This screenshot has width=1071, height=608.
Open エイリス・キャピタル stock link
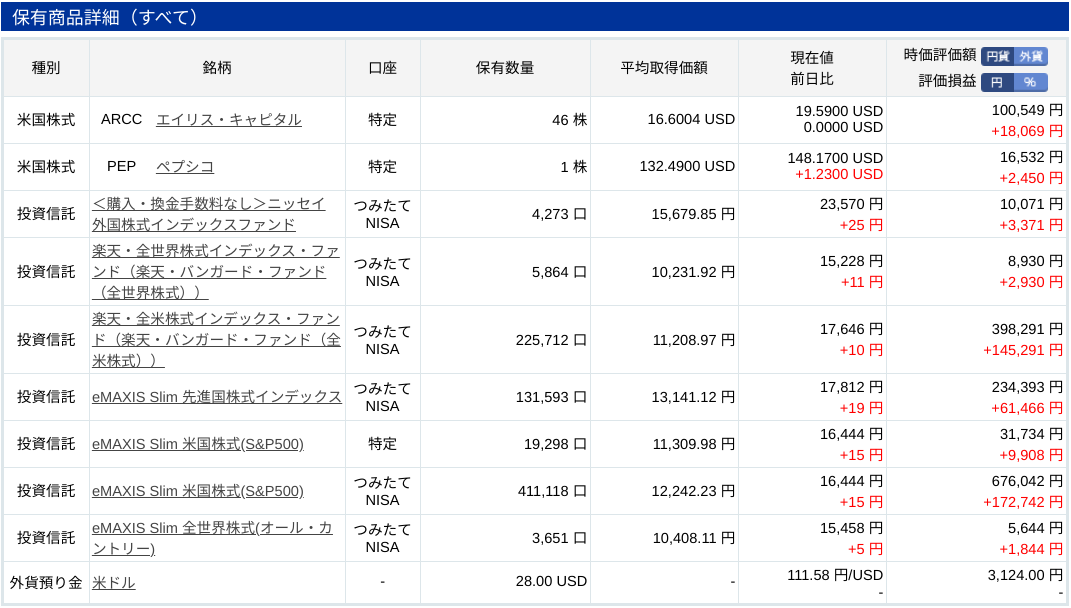coord(229,120)
